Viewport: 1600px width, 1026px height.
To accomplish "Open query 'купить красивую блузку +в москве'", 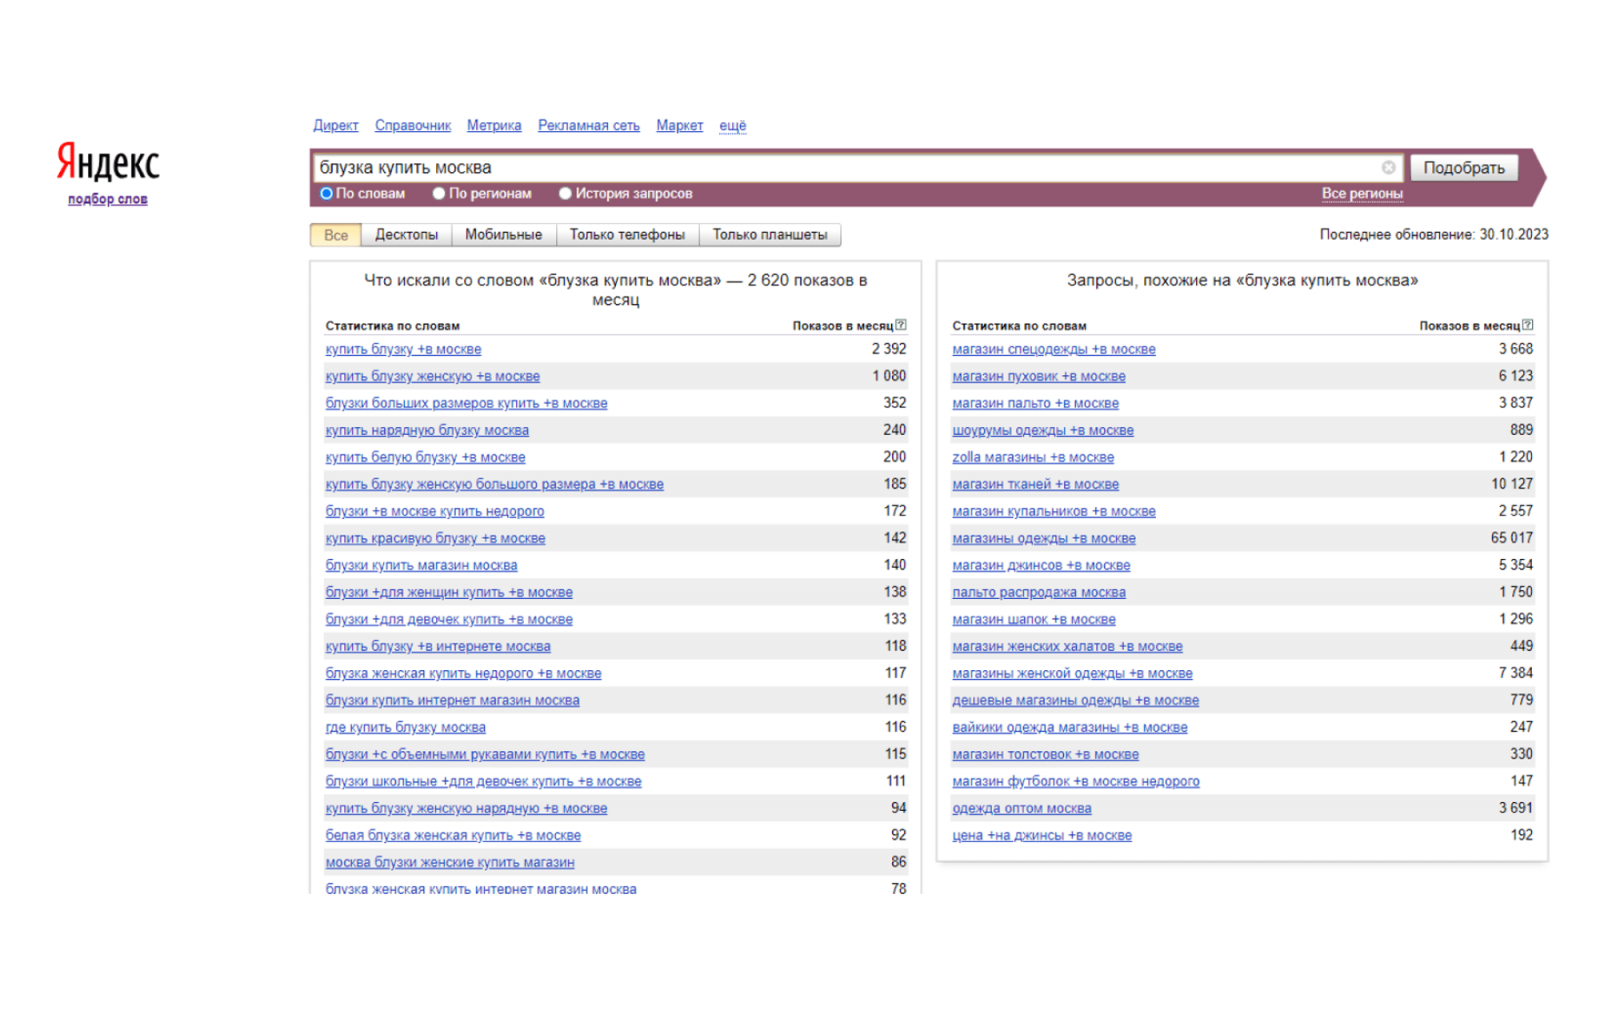I will (435, 539).
